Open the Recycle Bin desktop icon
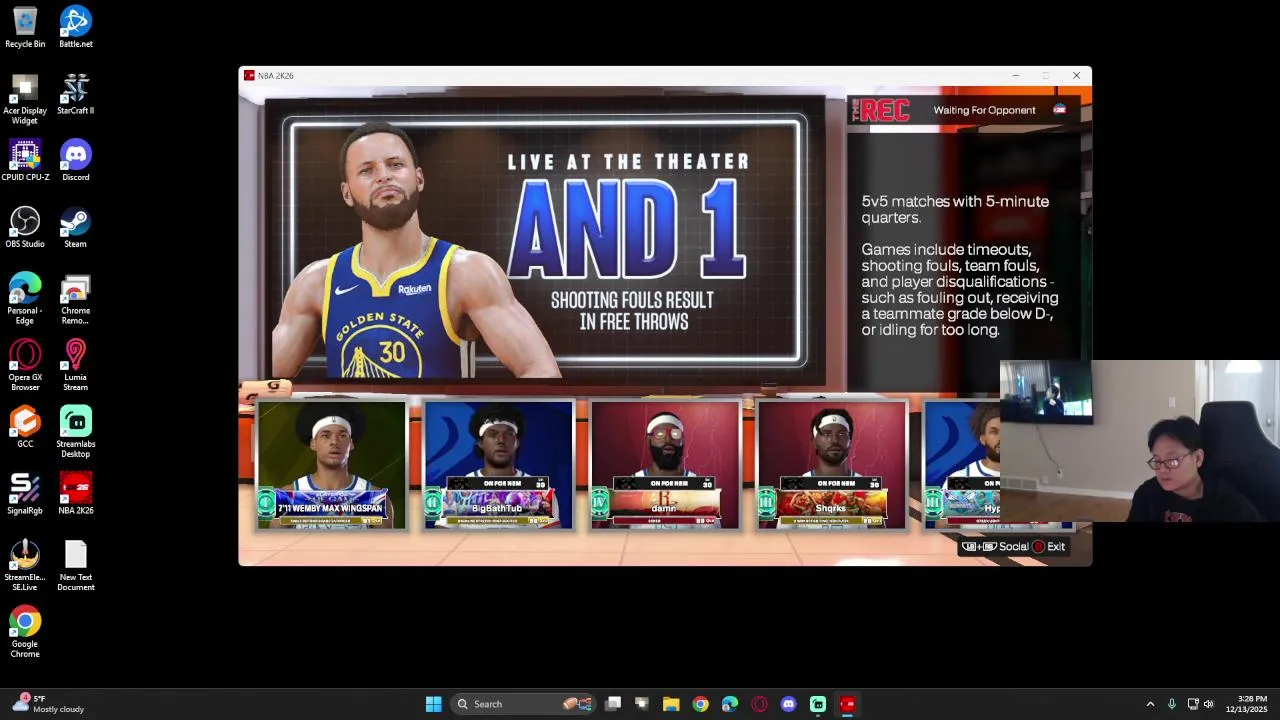 pyautogui.click(x=25, y=28)
